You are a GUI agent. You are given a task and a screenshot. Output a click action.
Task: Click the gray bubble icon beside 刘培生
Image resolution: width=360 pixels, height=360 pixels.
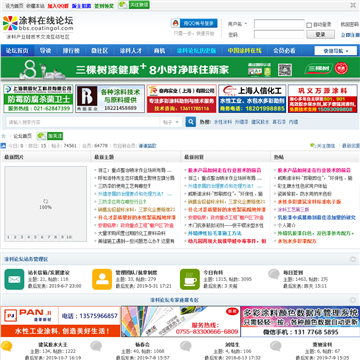click(186, 346)
